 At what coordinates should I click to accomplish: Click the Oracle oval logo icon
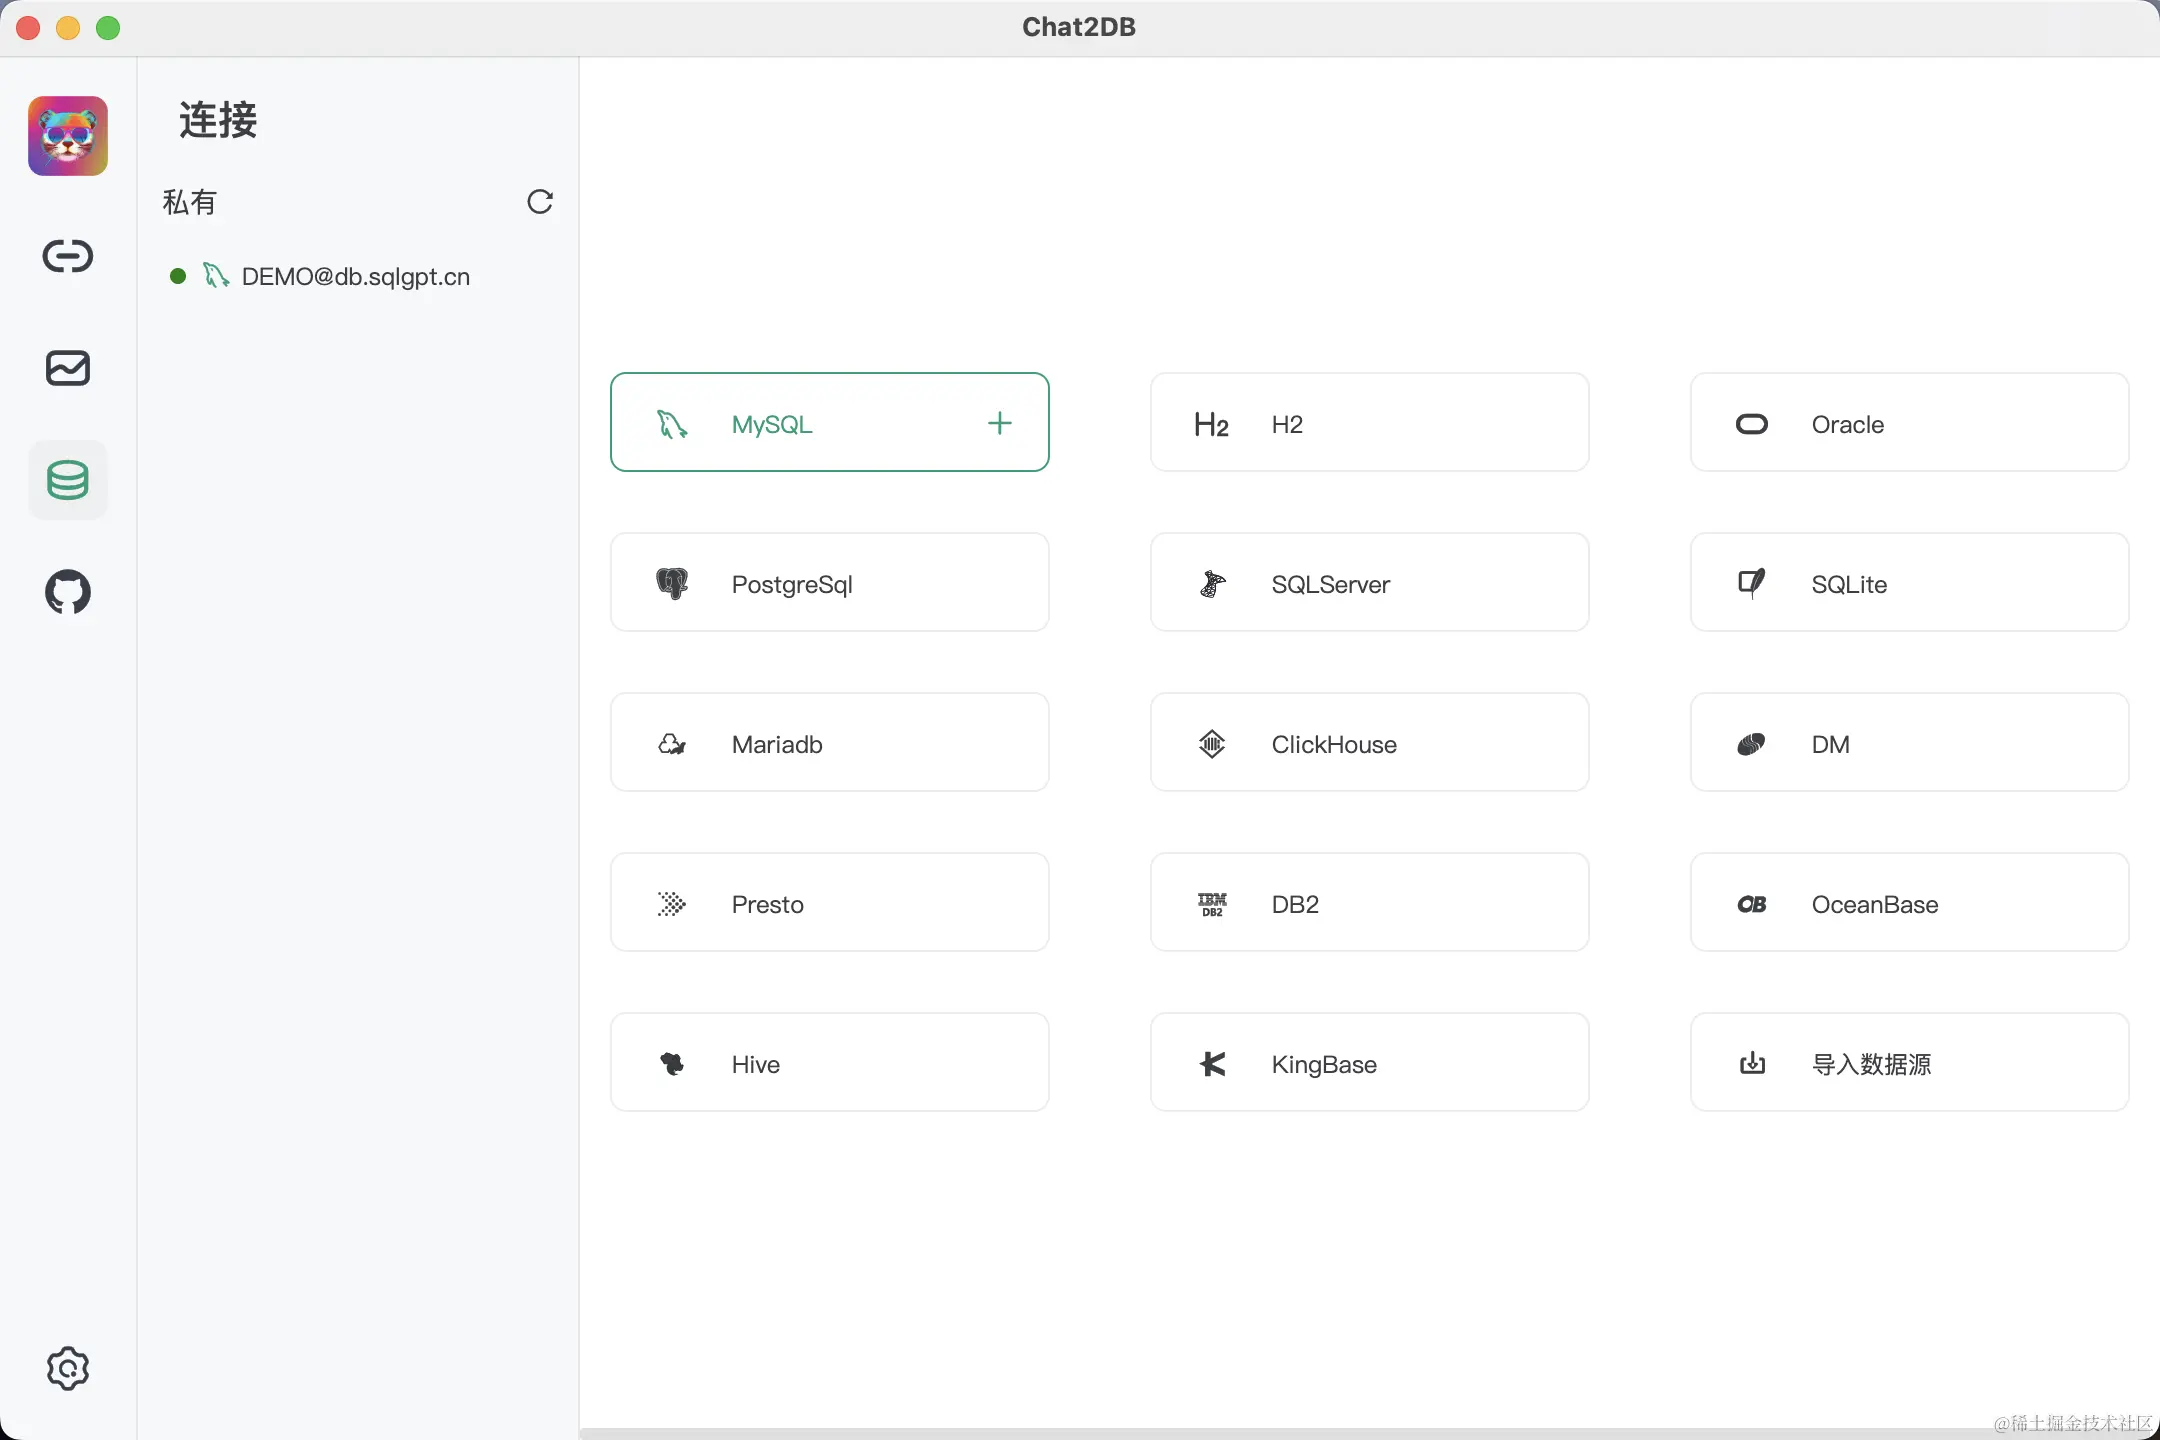pyautogui.click(x=1752, y=424)
